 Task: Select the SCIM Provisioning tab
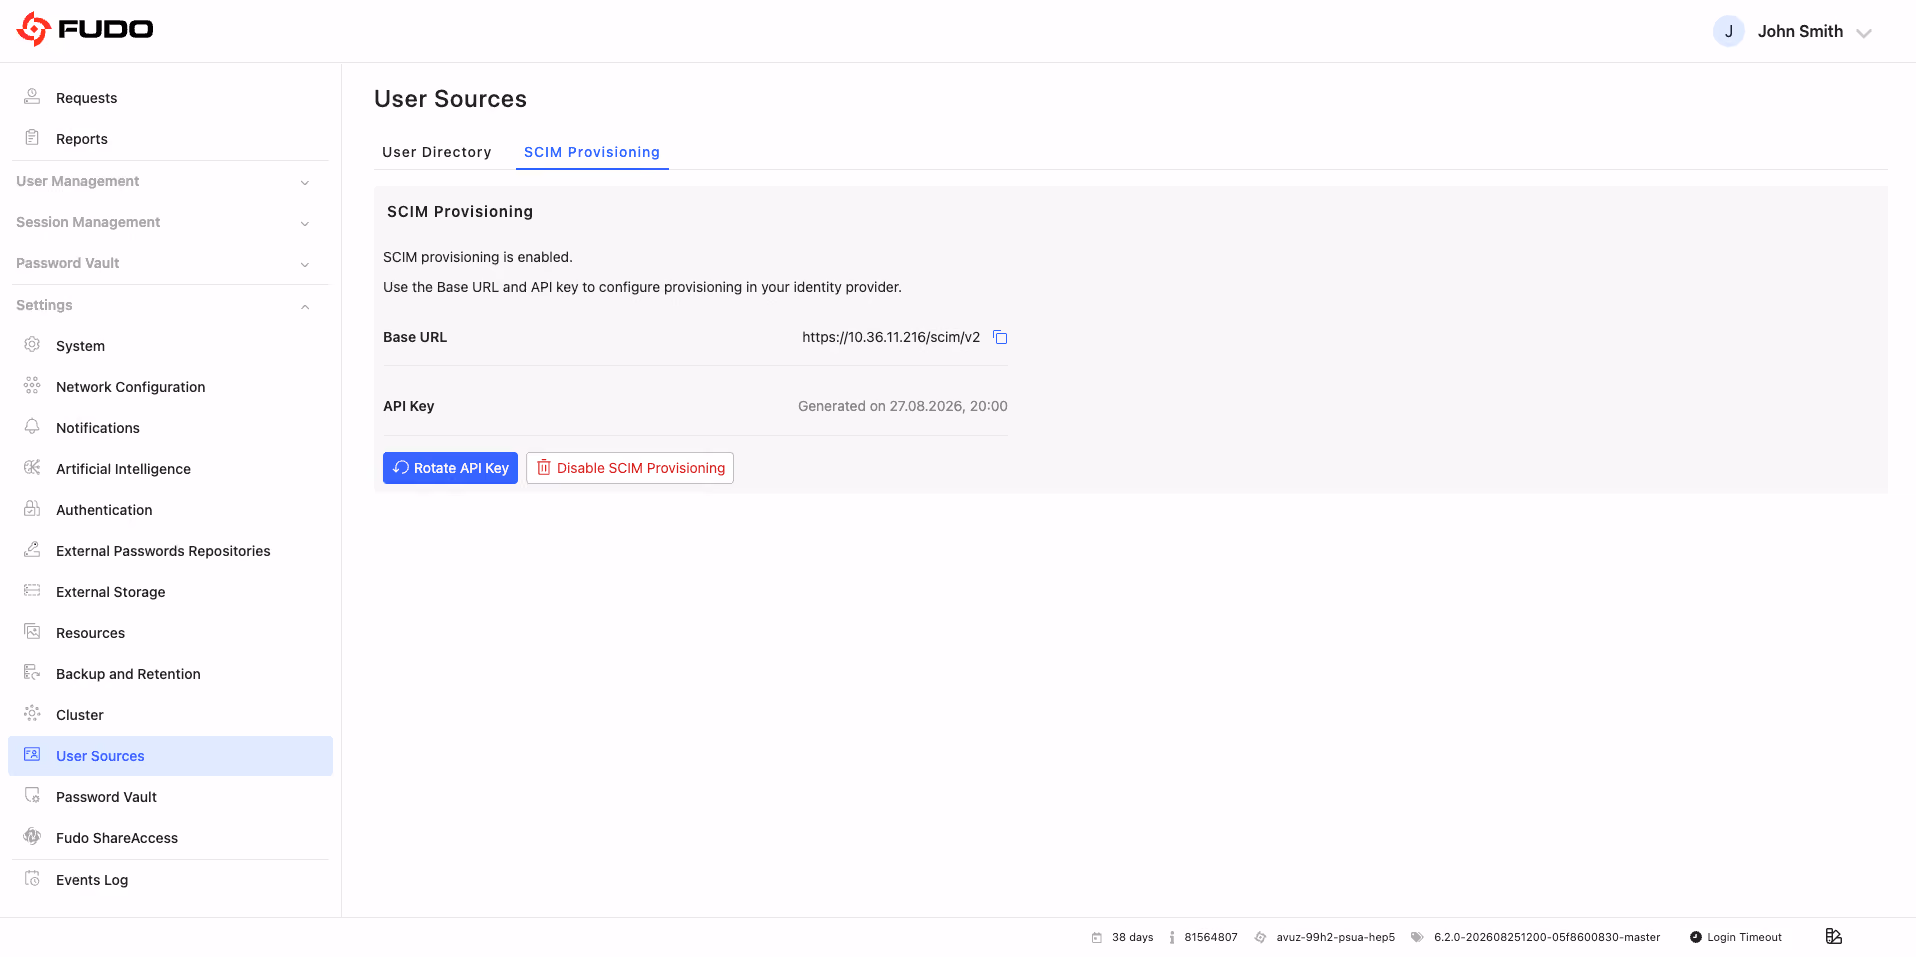592,152
